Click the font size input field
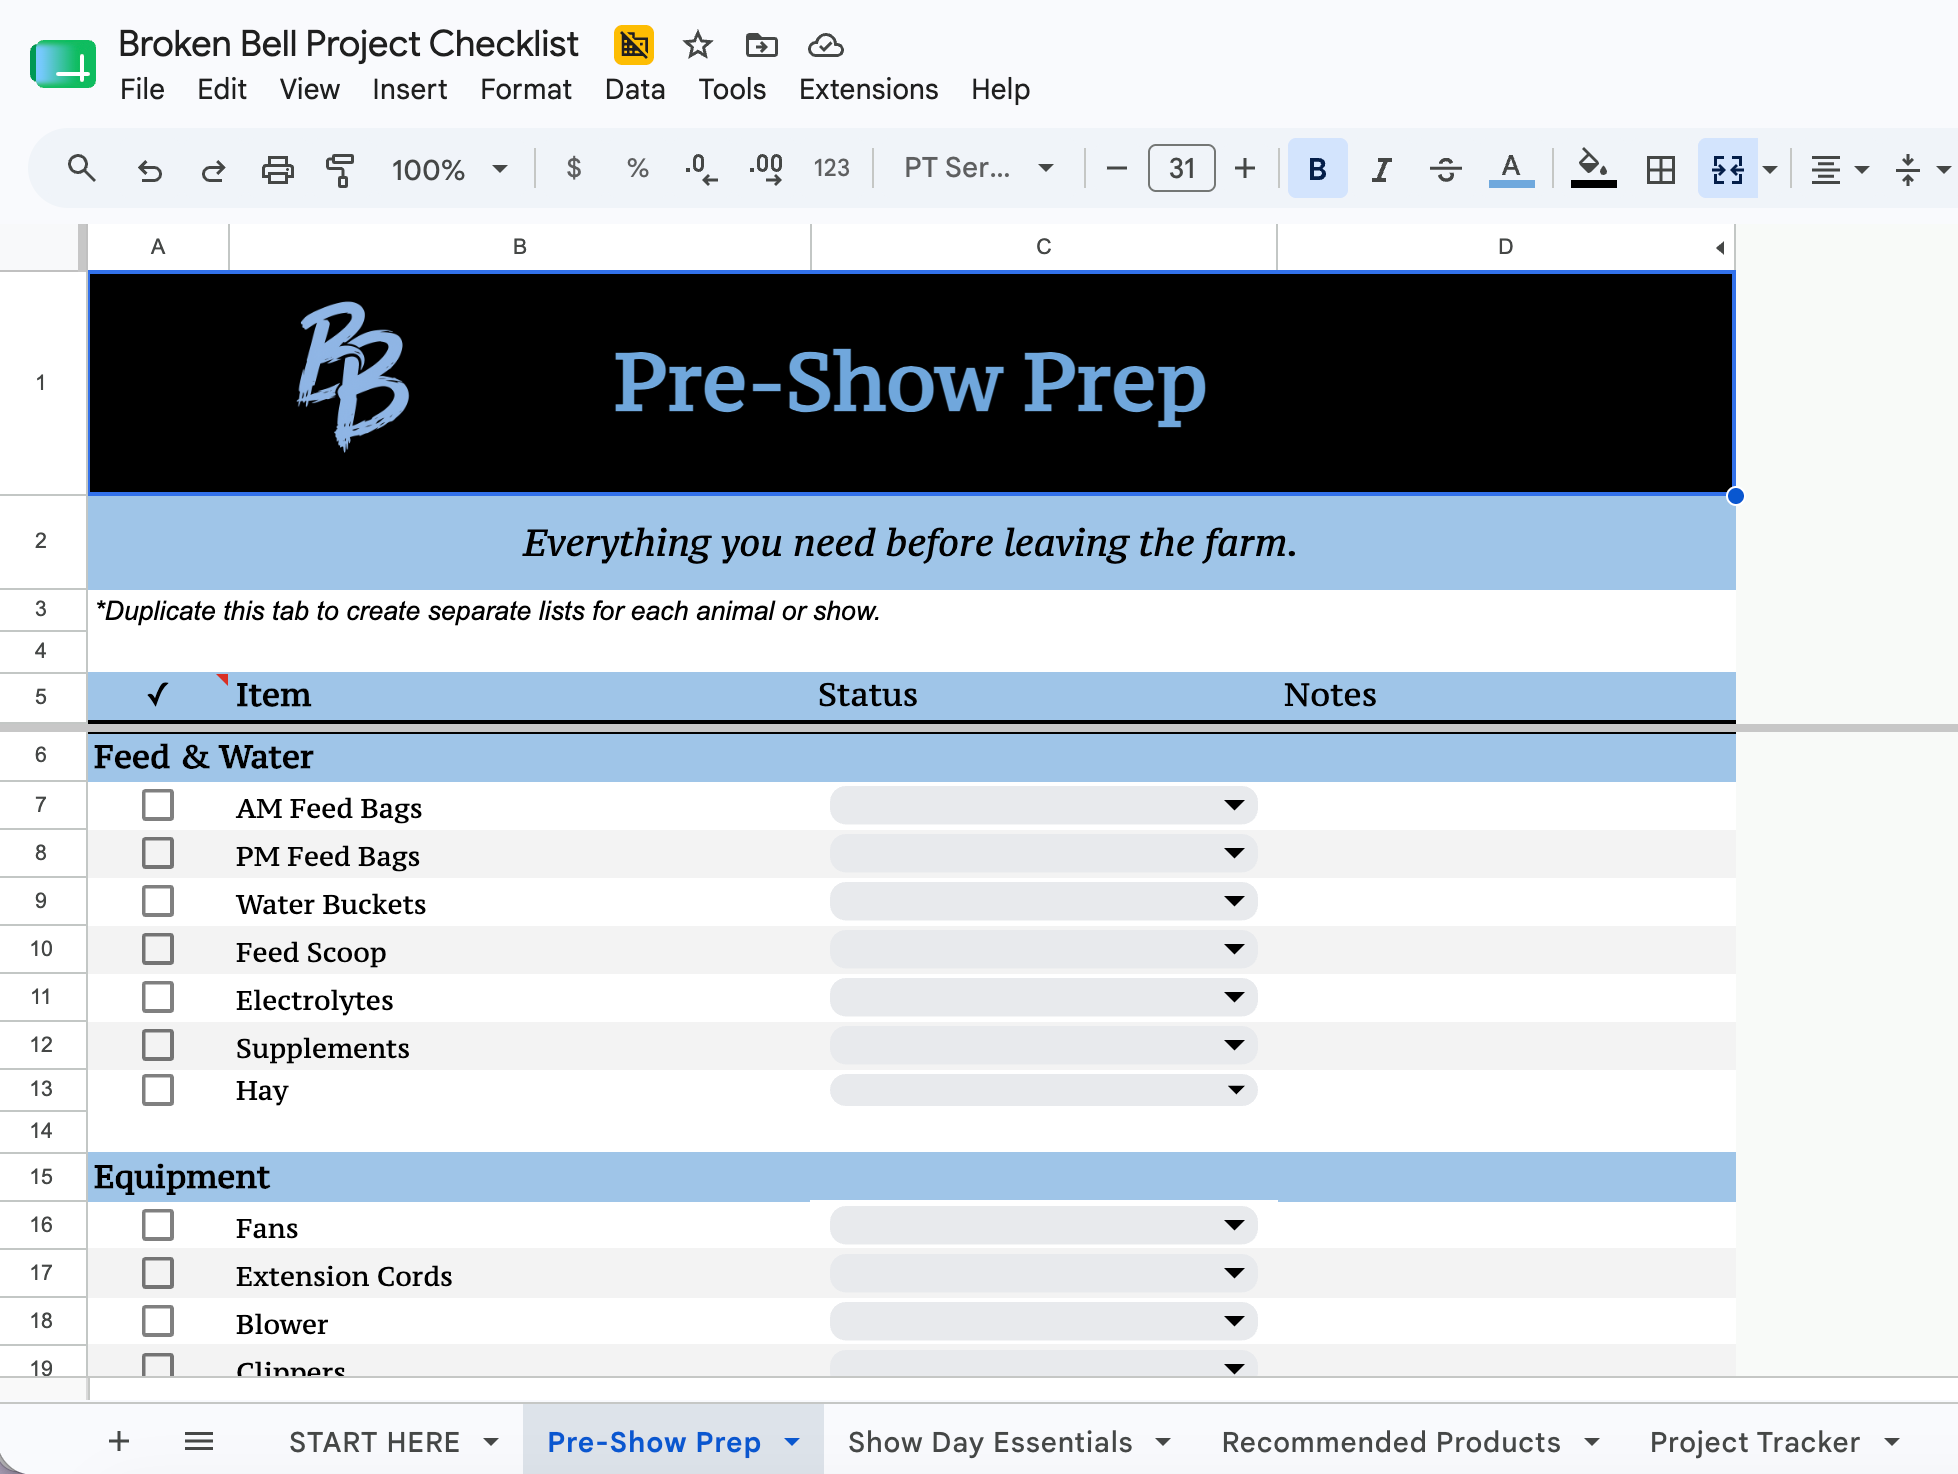 [1181, 168]
